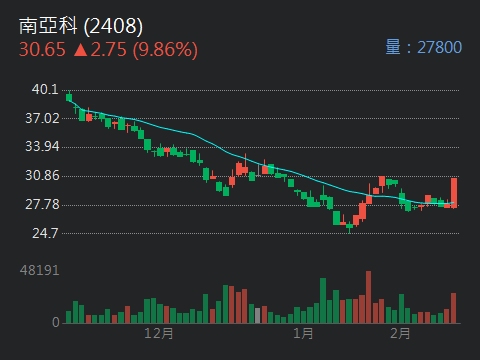
Task: Click the price change 2.75 (9.86%)
Action: pyautogui.click(x=136, y=50)
